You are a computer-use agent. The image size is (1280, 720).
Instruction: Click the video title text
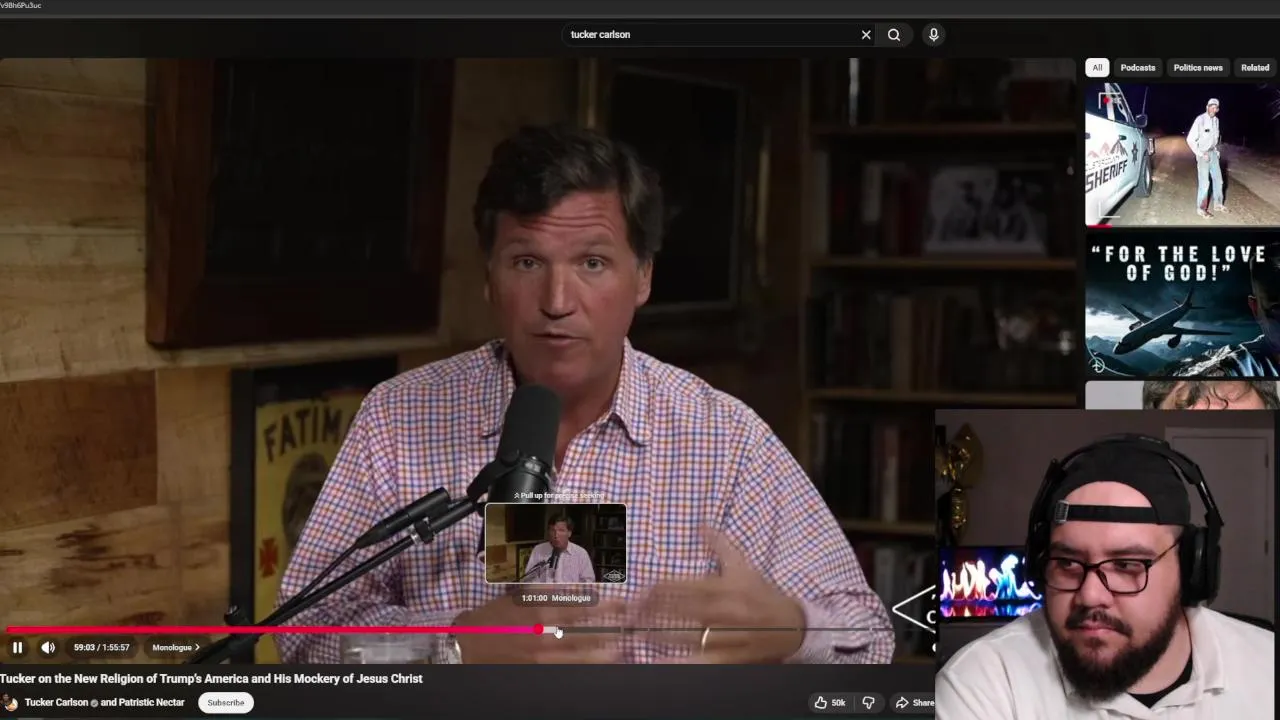[211, 678]
